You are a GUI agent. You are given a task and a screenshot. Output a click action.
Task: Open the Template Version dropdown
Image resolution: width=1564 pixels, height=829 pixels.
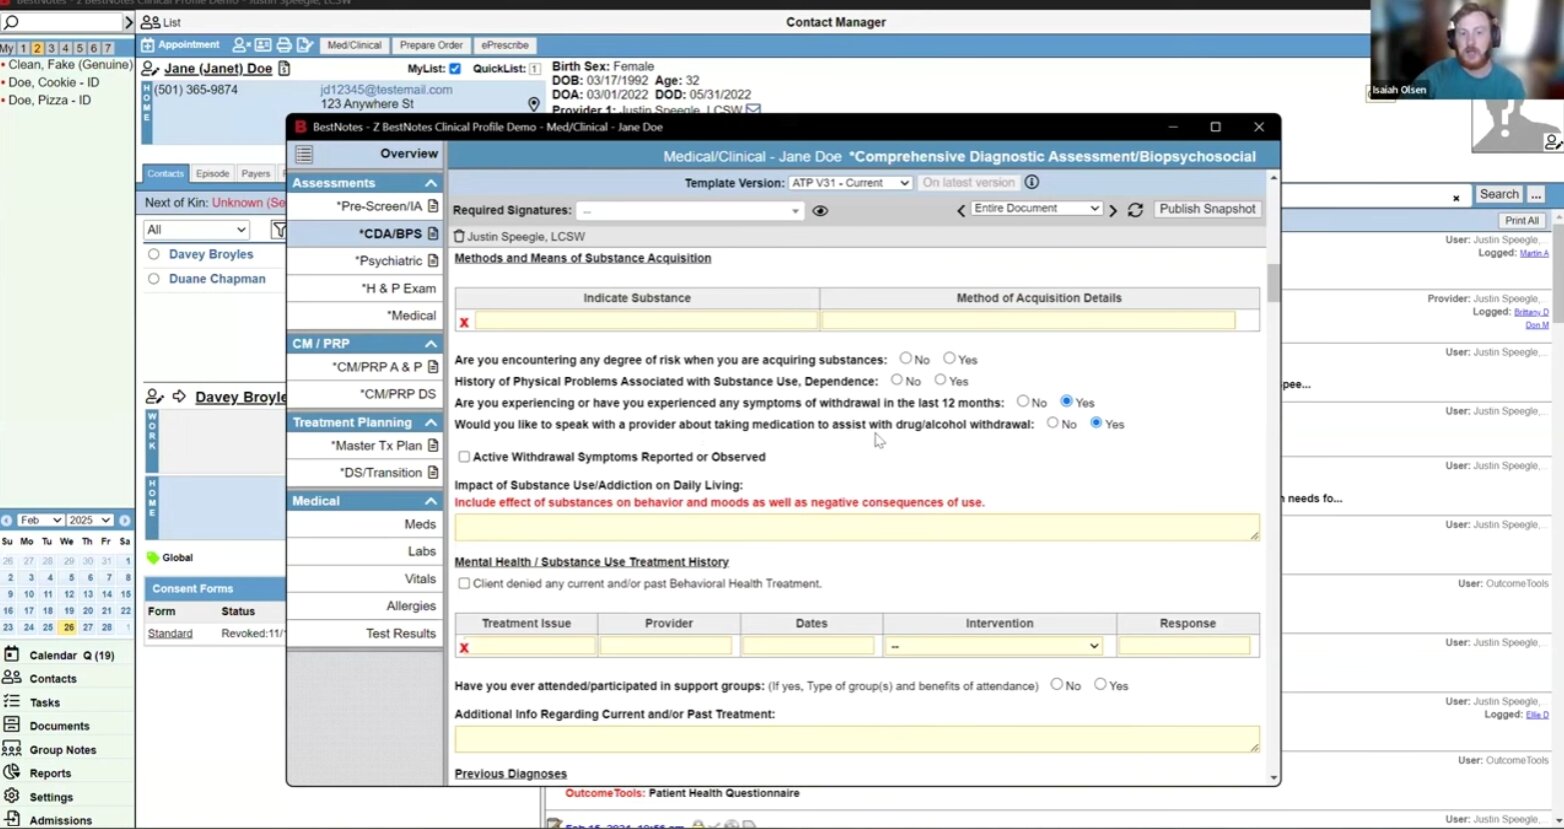pyautogui.click(x=849, y=183)
